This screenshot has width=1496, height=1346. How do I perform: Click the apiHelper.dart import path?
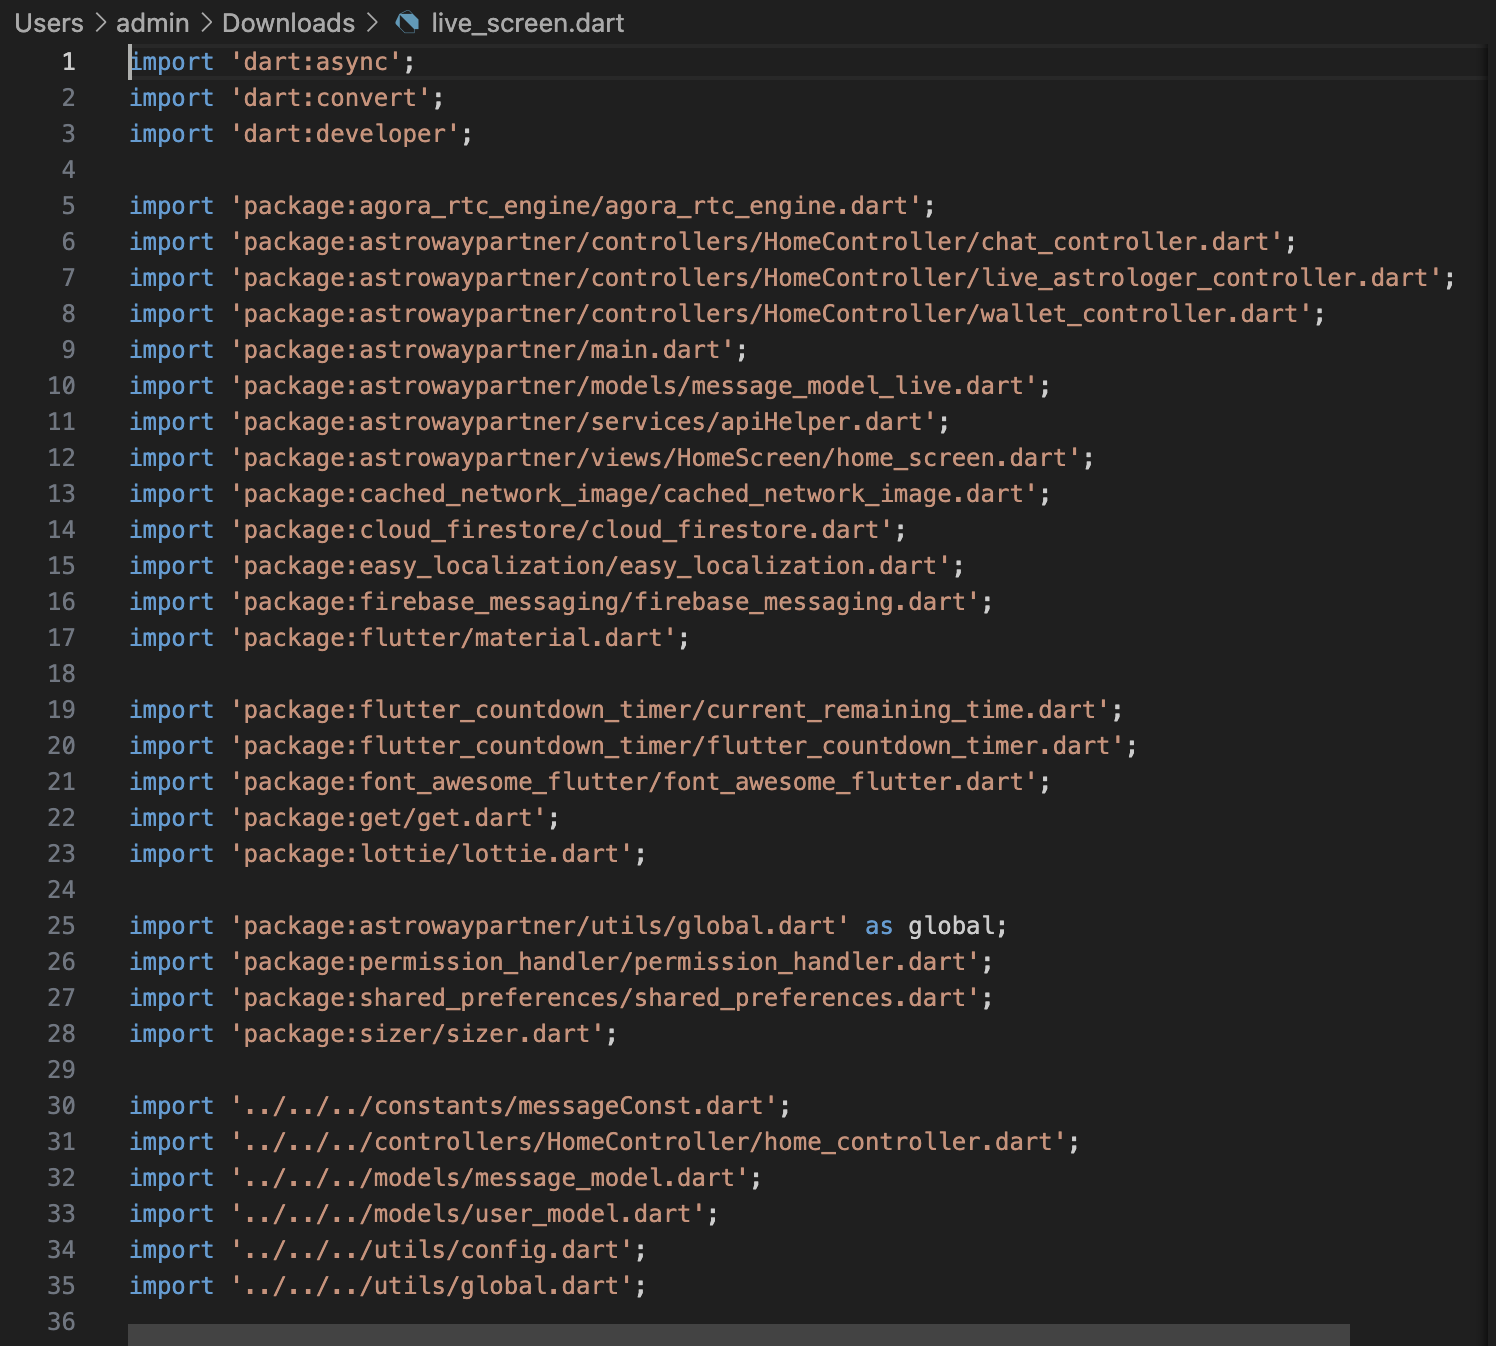(x=583, y=422)
